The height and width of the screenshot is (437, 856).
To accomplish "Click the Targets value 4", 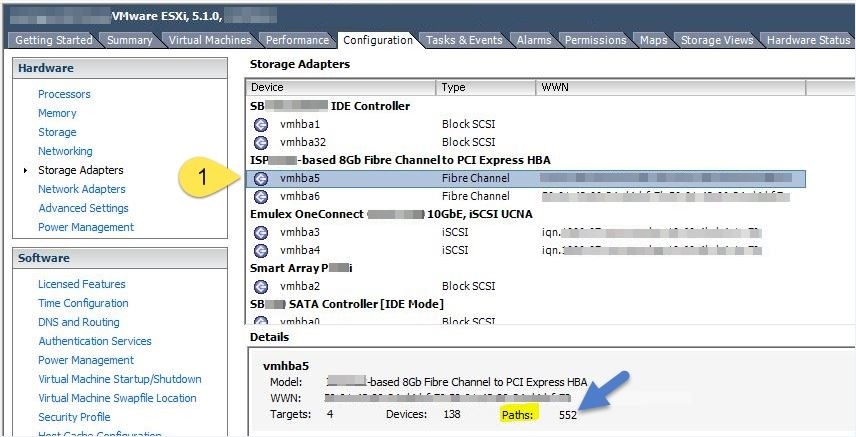I will tap(330, 414).
